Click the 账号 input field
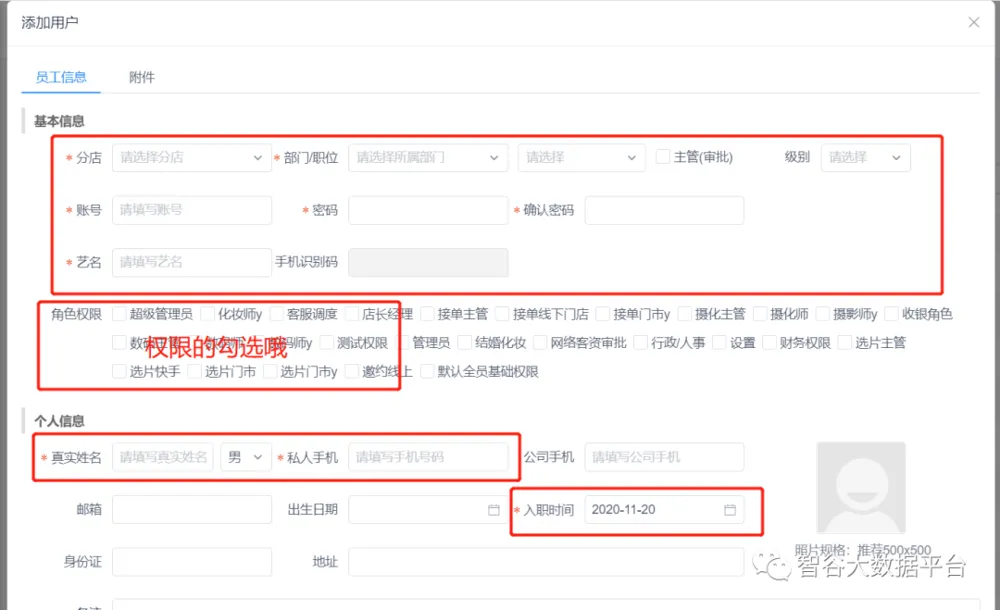 (x=191, y=210)
